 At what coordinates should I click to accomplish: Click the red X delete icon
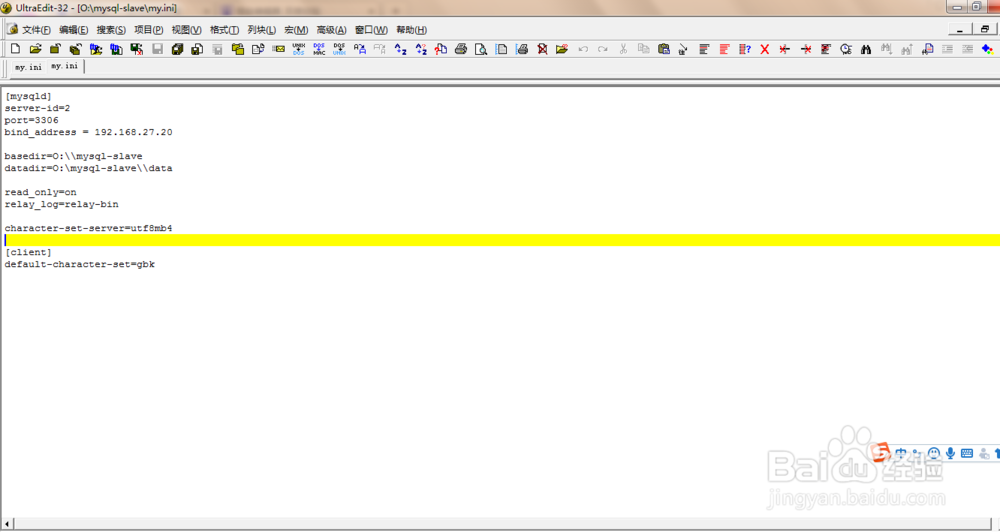pos(765,49)
